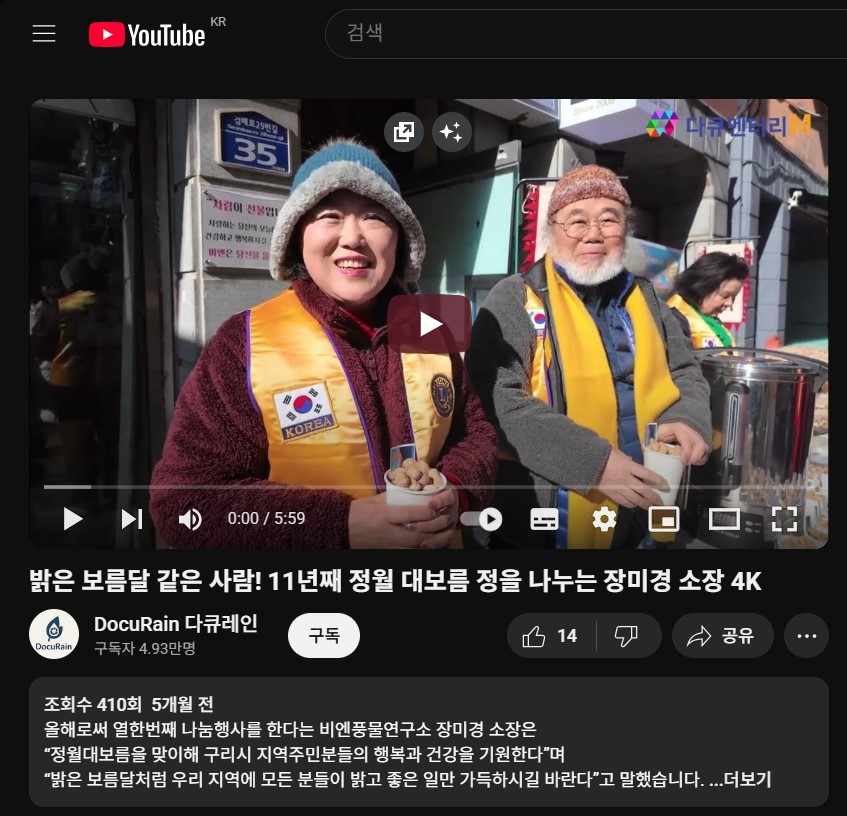
Task: Toggle subtitles/closed captions
Action: 544,519
